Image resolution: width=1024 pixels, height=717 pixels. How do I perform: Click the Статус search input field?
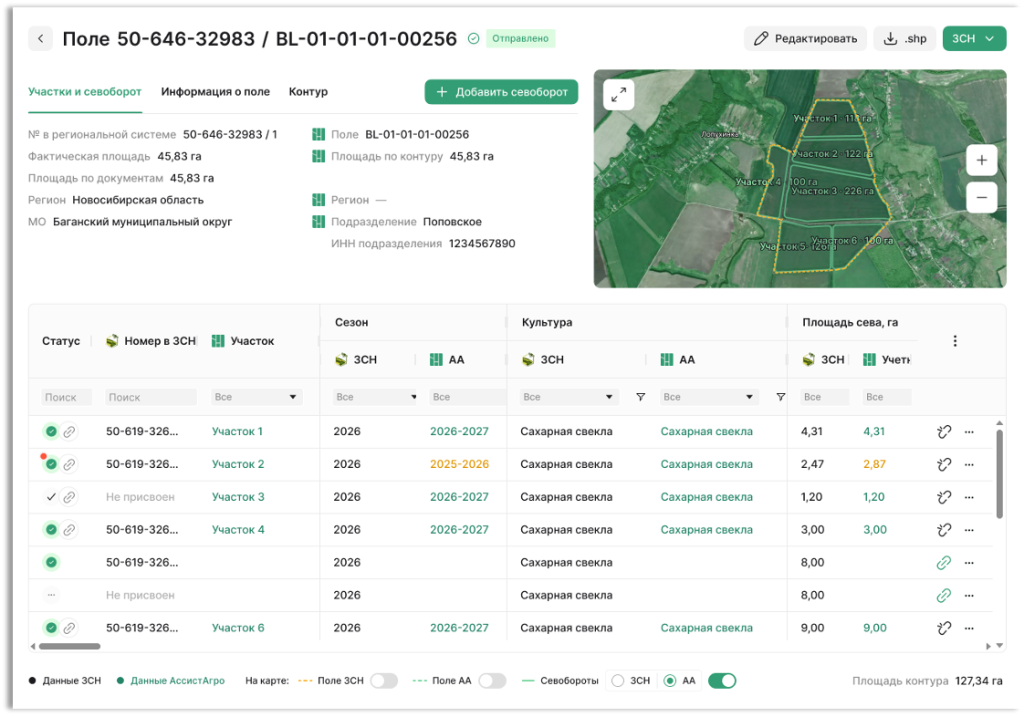click(x=67, y=397)
